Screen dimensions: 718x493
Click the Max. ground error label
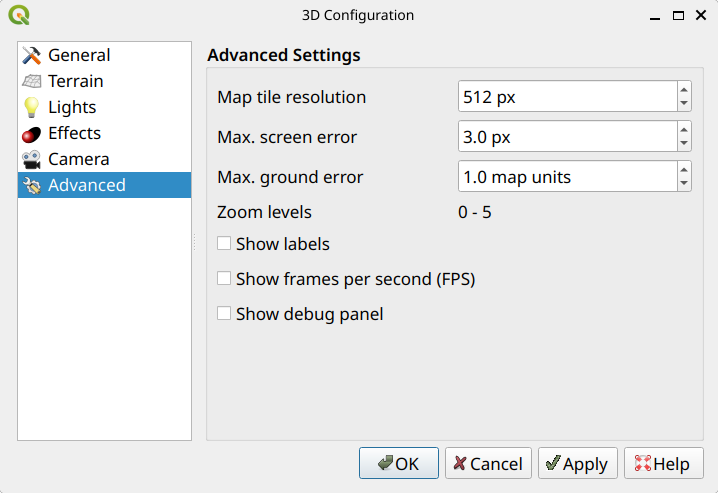click(x=290, y=177)
